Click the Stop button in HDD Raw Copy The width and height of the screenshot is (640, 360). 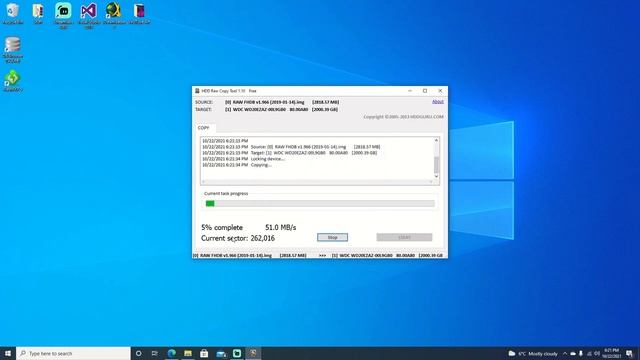point(332,237)
